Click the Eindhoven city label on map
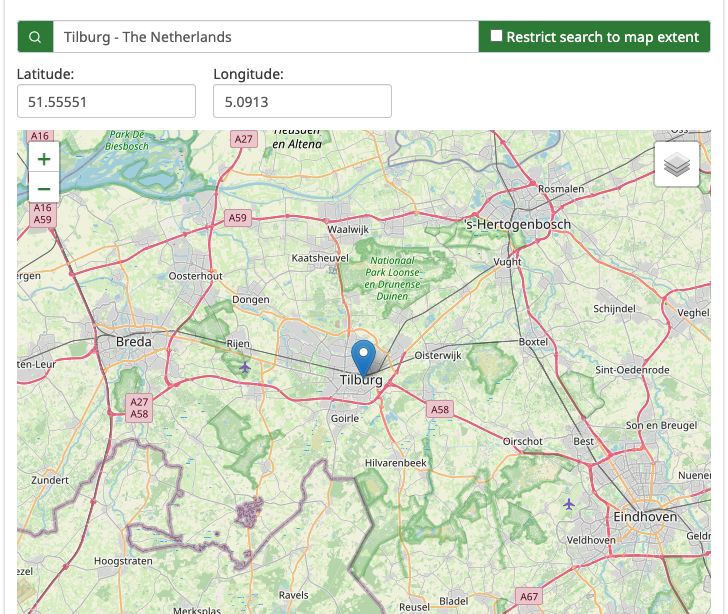Image resolution: width=728 pixels, height=614 pixels. 643,516
